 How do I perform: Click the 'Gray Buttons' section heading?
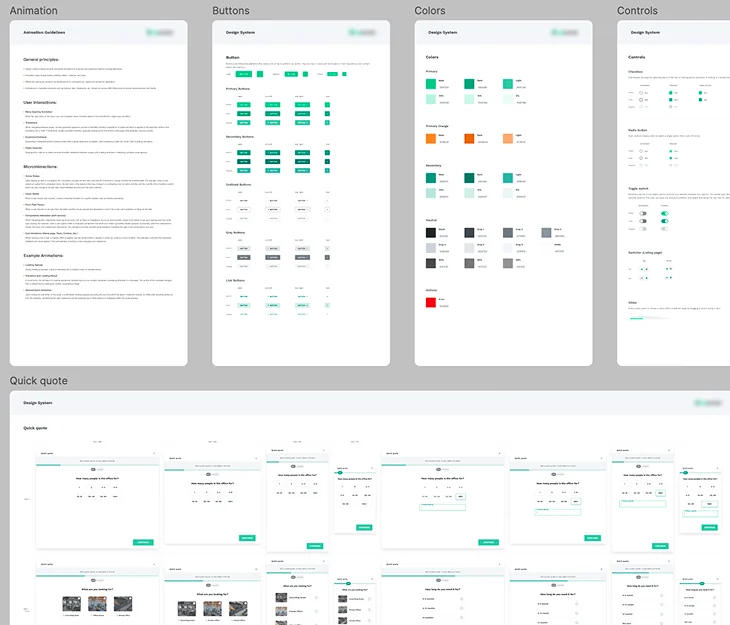[x=236, y=233]
